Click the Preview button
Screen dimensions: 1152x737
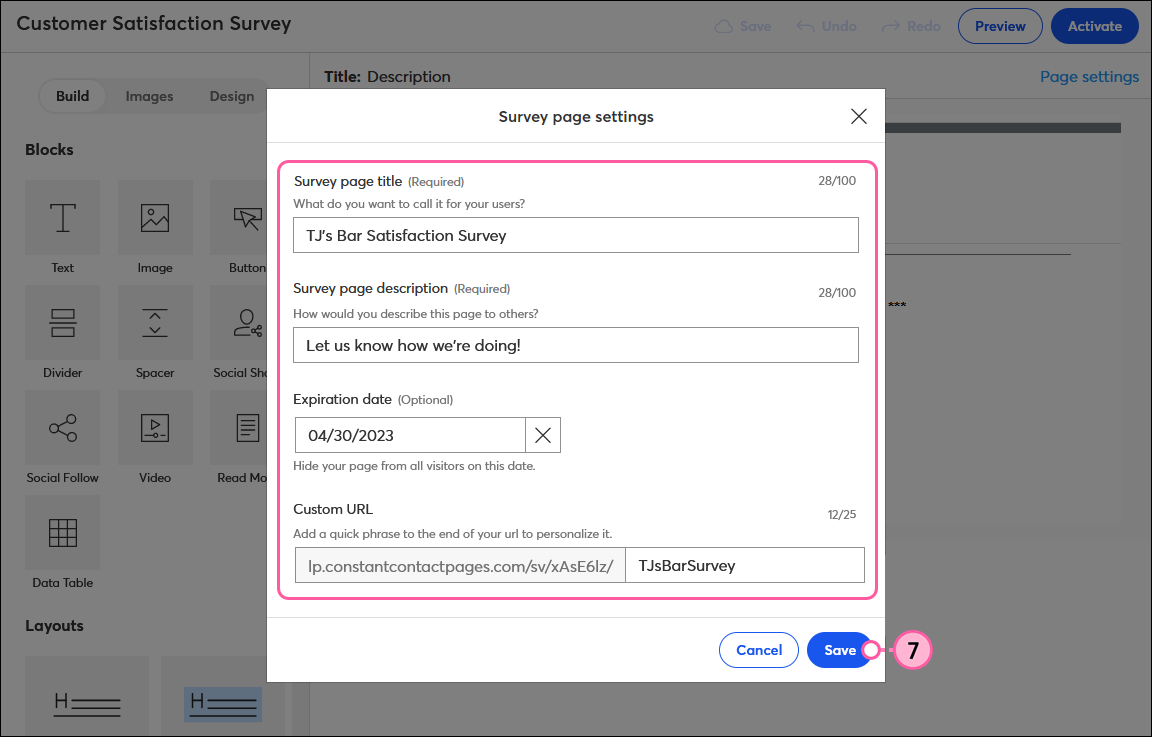point(1000,26)
